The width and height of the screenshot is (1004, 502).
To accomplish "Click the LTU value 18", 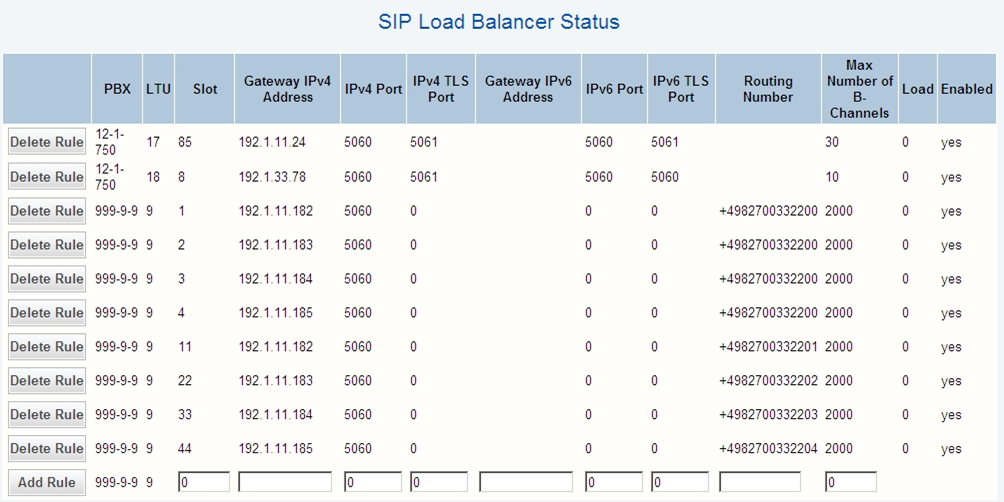I will click(x=153, y=177).
